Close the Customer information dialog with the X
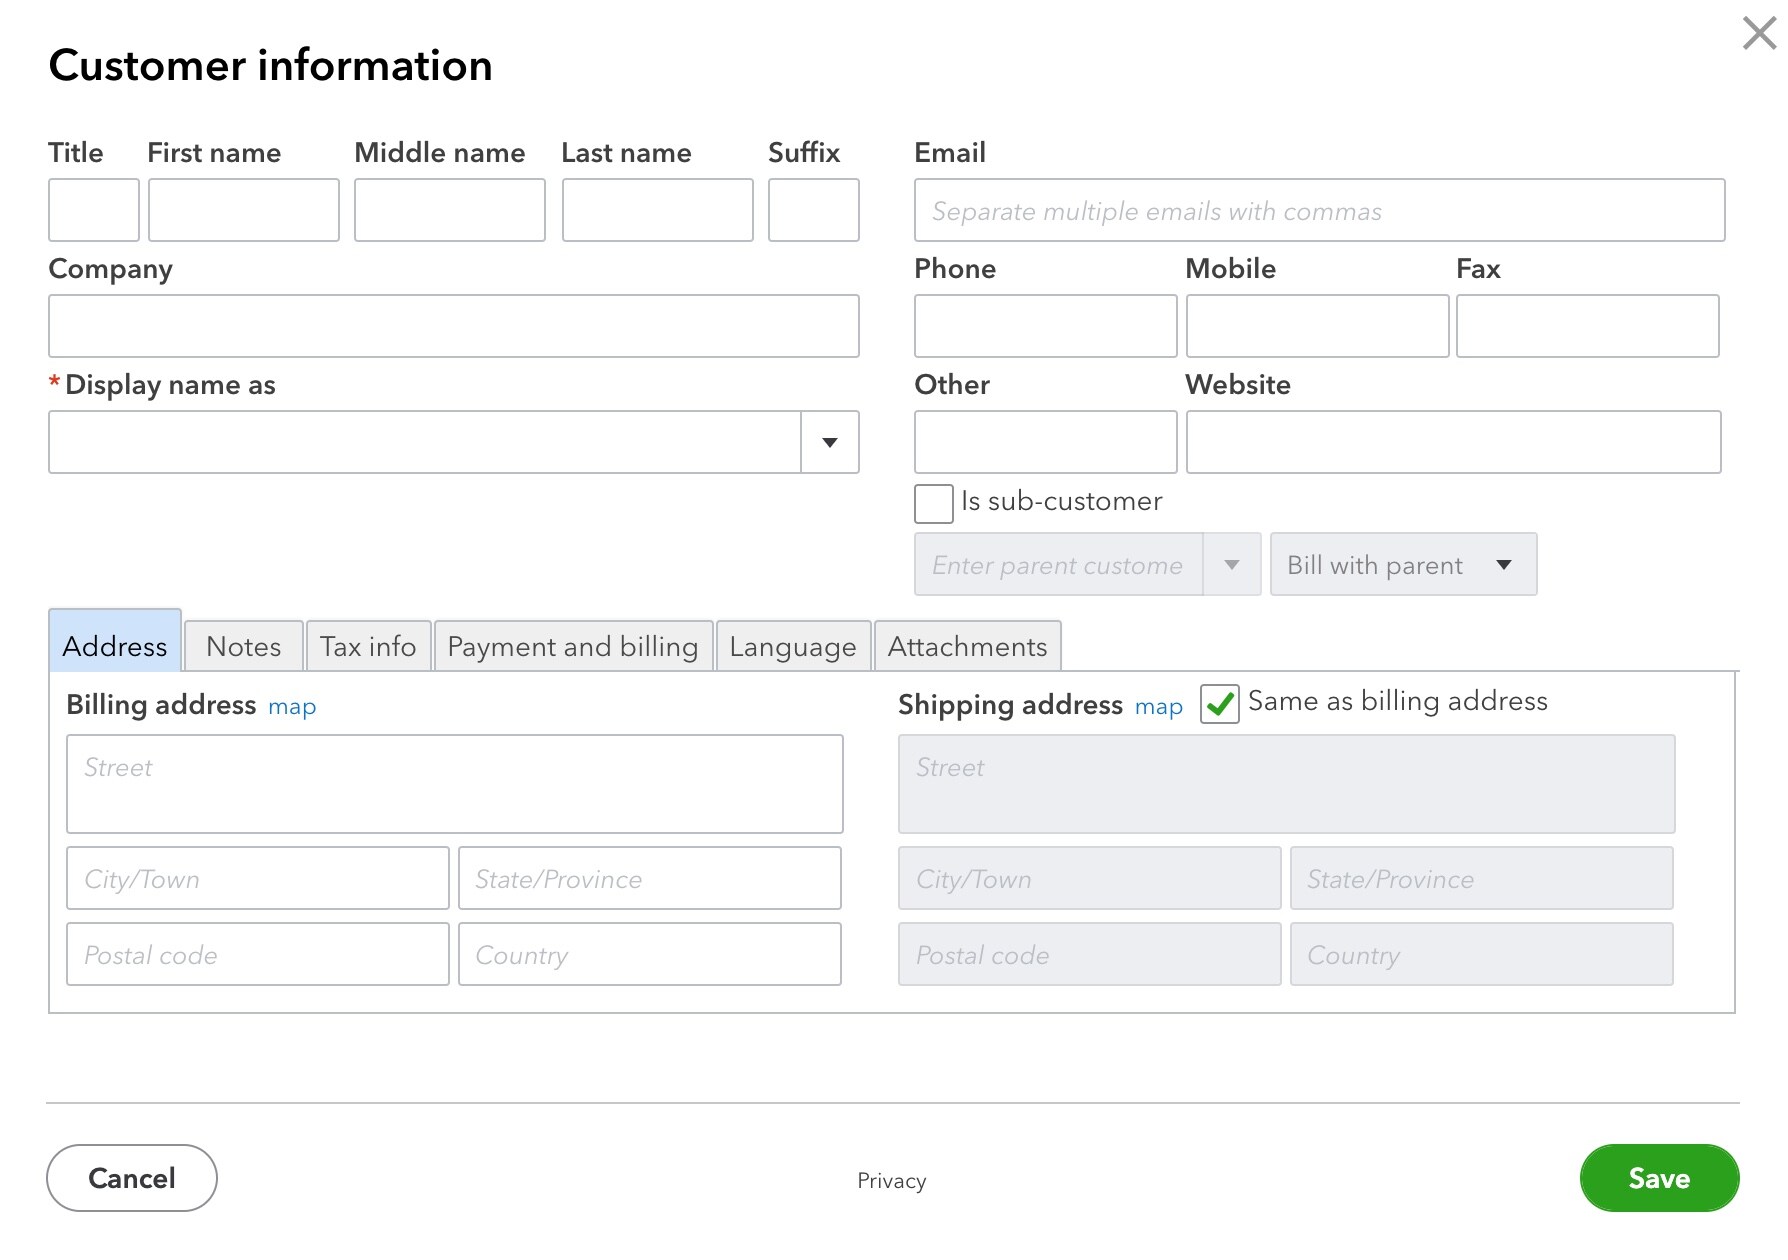The width and height of the screenshot is (1788, 1260). (1759, 33)
